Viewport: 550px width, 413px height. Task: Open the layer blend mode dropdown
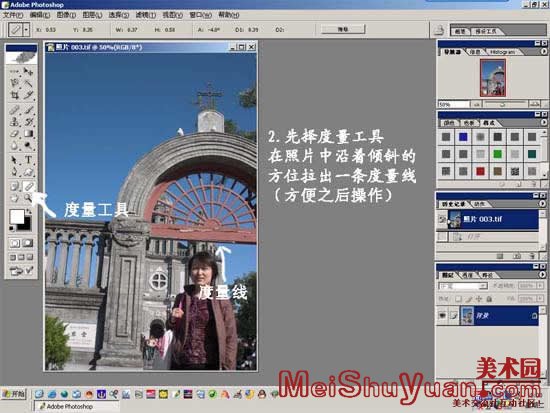click(463, 286)
